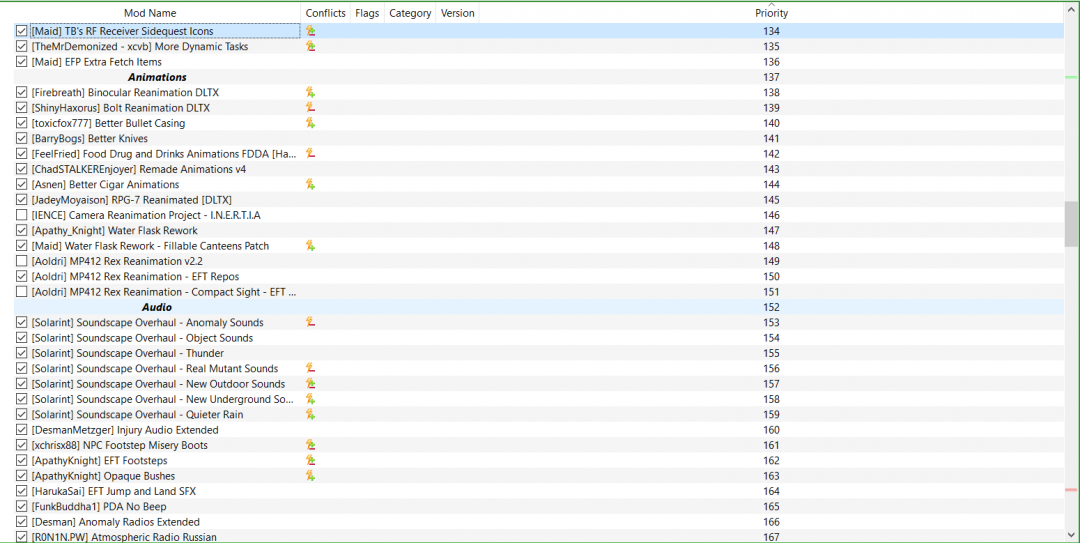Click conflict icon for Bolt Reanimation DLTX

click(x=311, y=107)
